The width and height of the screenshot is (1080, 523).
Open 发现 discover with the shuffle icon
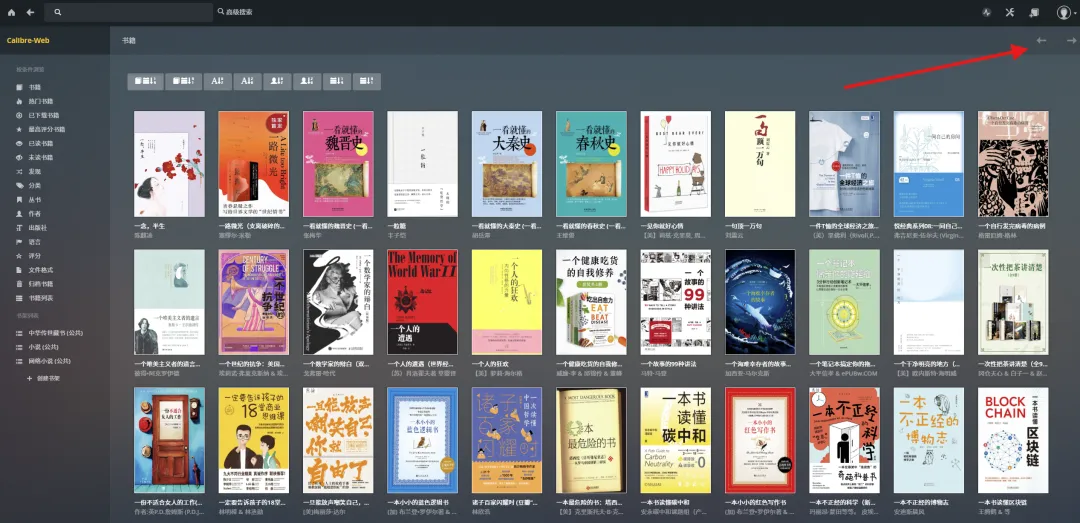pos(28,172)
